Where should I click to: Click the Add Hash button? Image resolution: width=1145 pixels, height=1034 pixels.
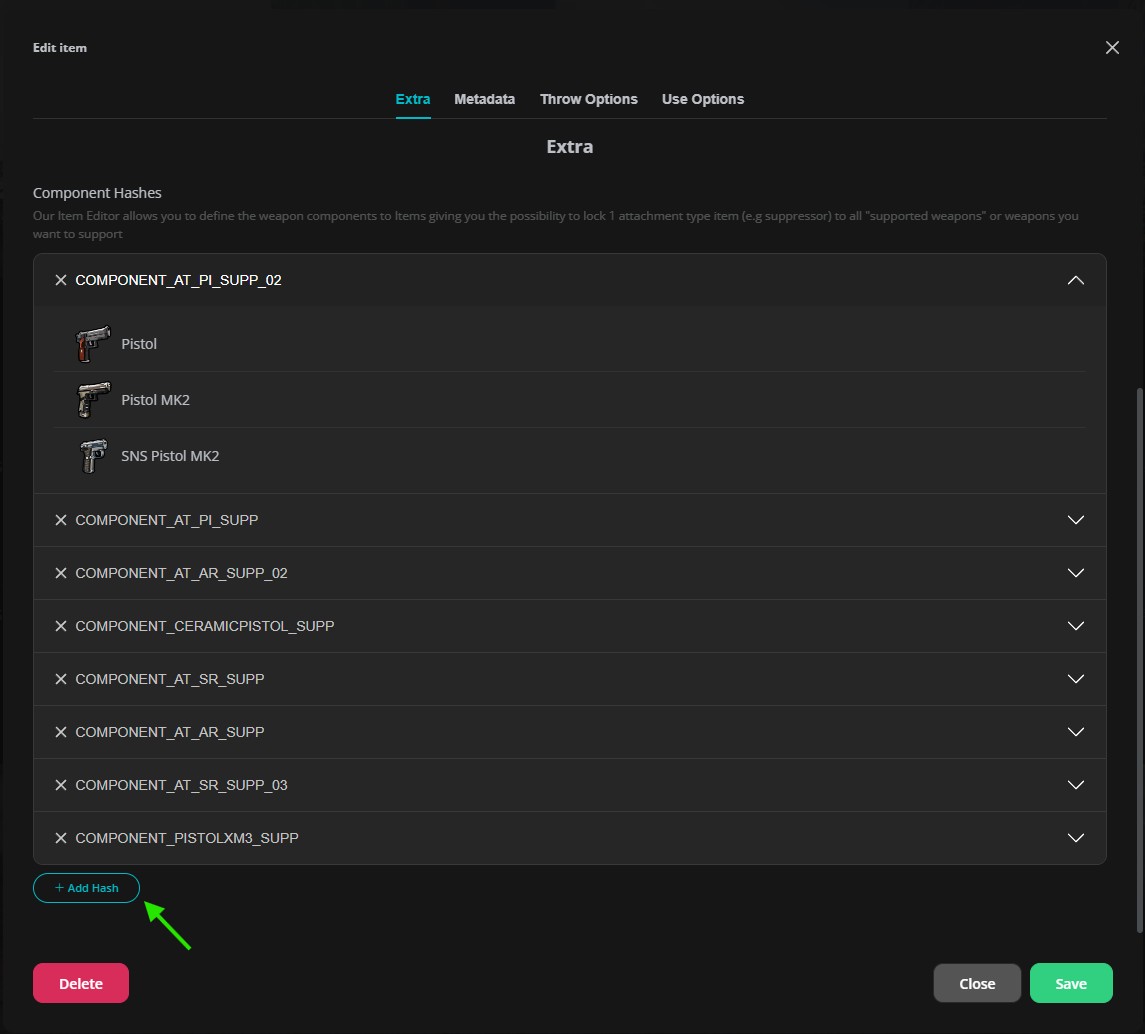pos(86,888)
